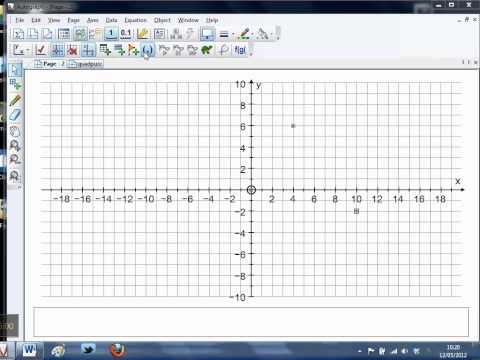Open the Data menu
This screenshot has height=360, width=480.
[111, 20]
